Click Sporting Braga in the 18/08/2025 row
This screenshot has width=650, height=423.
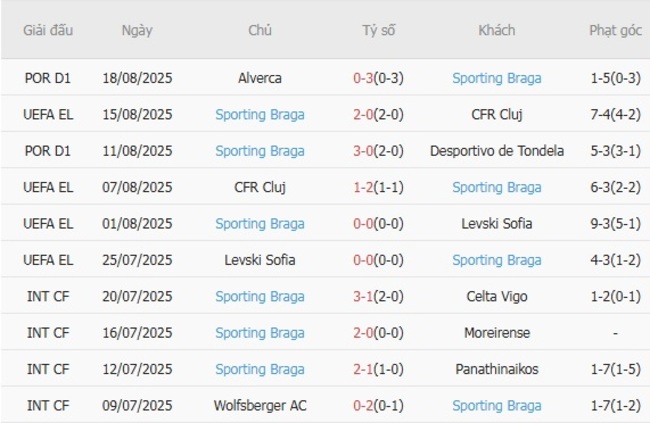pos(497,78)
